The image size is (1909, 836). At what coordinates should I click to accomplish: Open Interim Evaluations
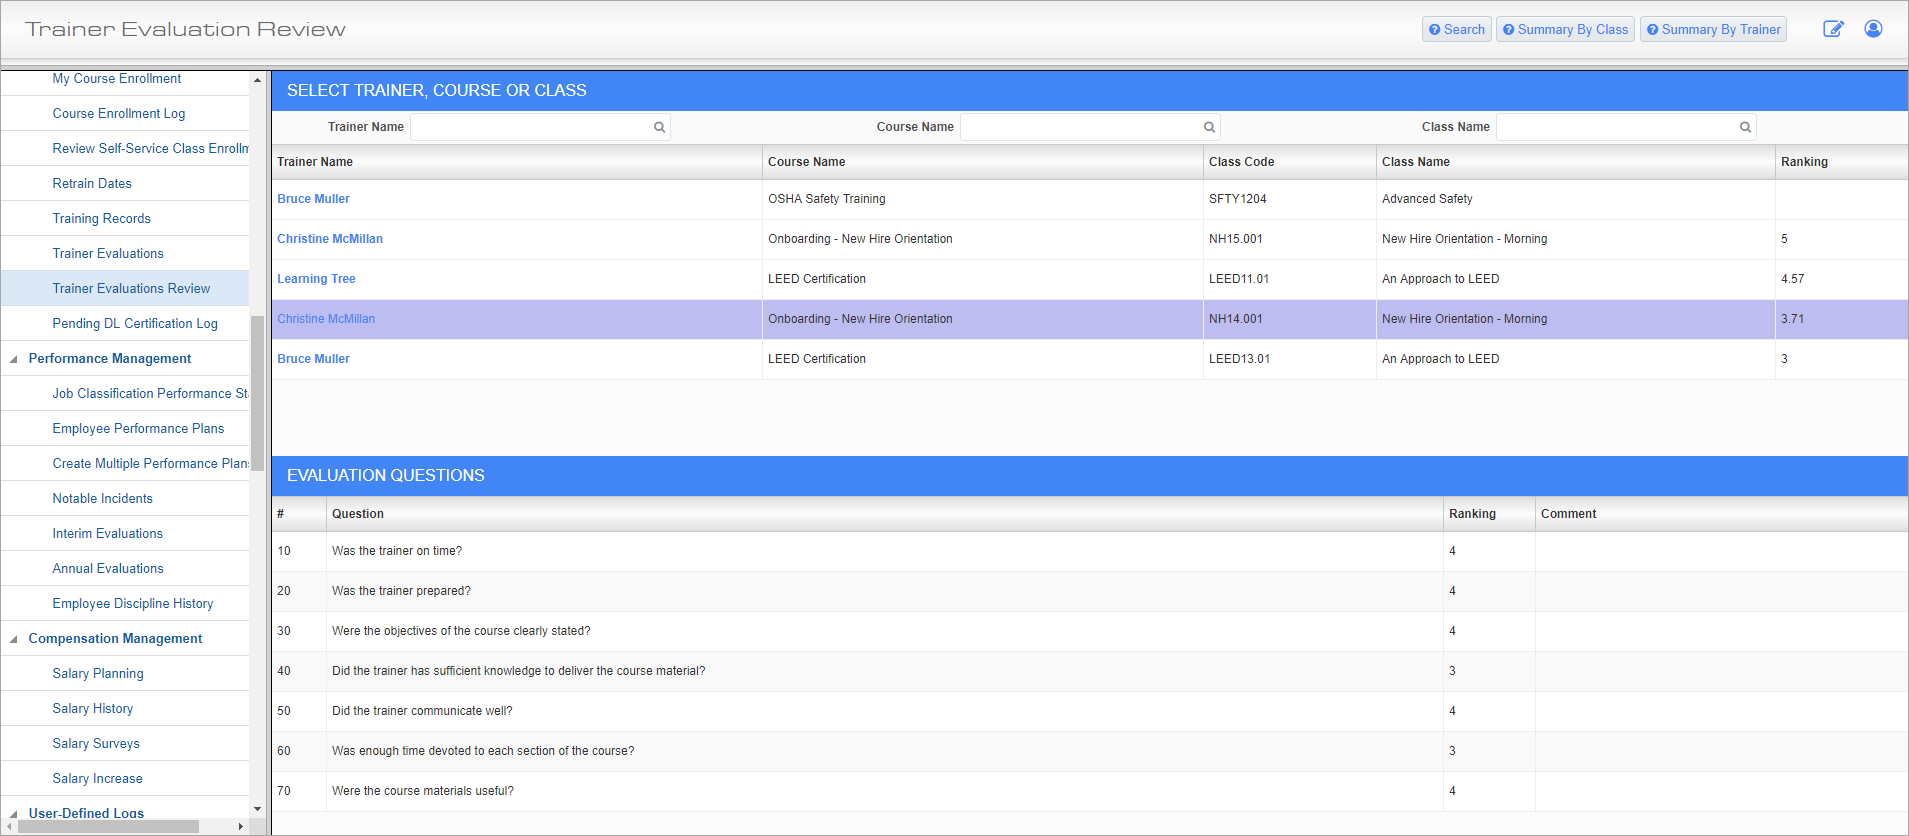[x=107, y=534]
